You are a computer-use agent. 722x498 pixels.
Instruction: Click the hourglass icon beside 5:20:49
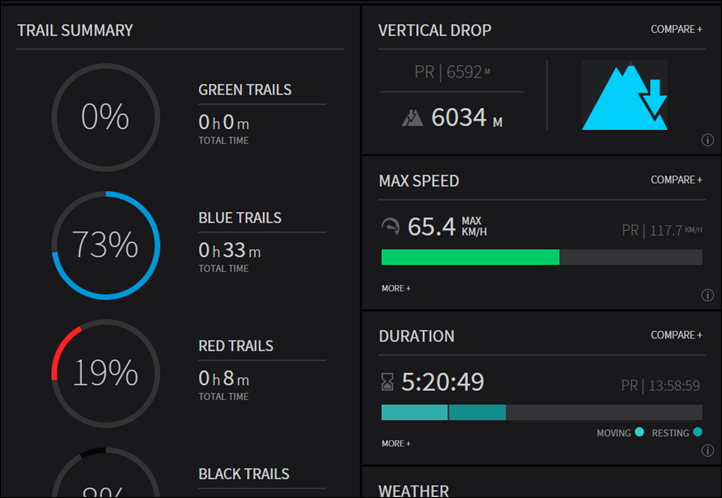(387, 382)
